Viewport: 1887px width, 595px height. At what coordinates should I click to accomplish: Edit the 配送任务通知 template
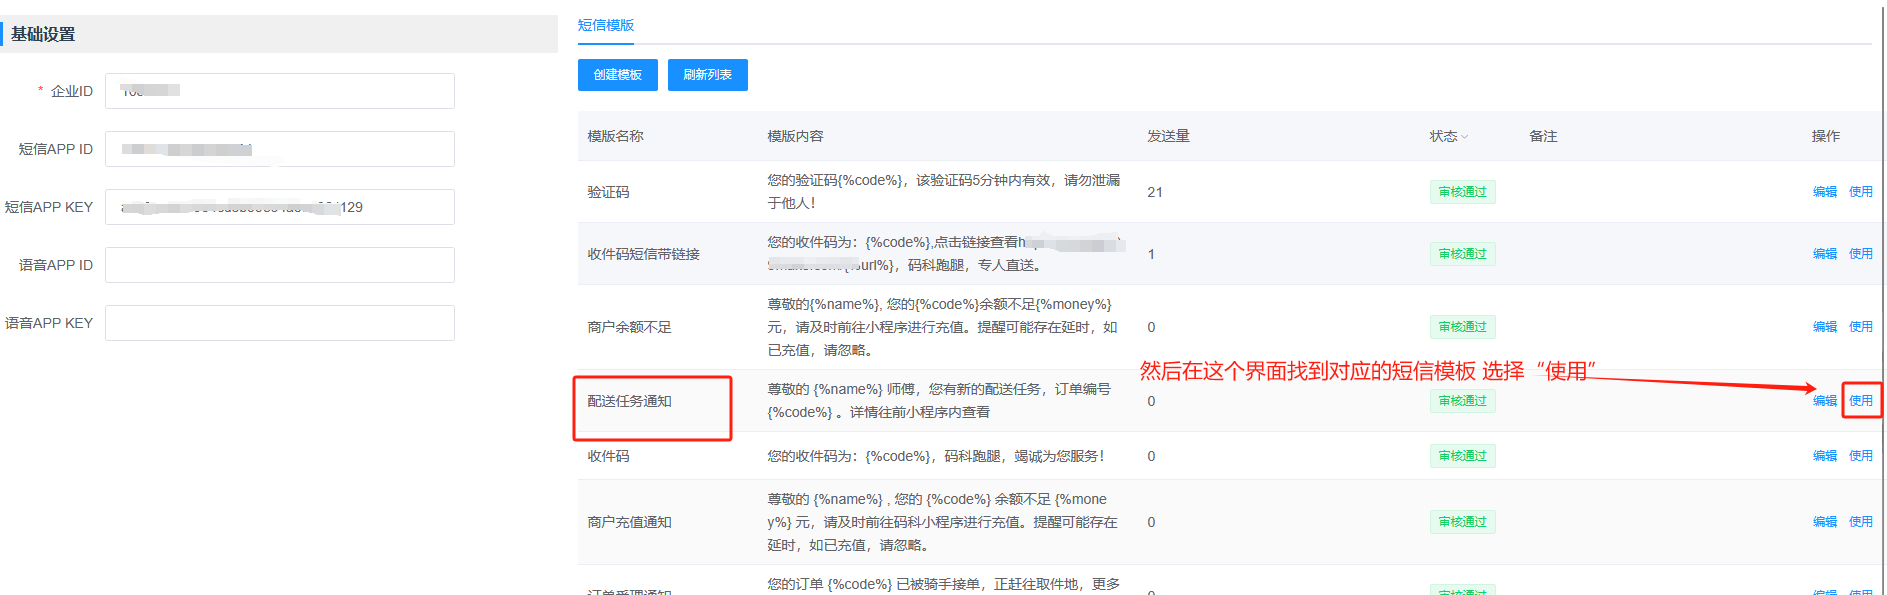1825,401
